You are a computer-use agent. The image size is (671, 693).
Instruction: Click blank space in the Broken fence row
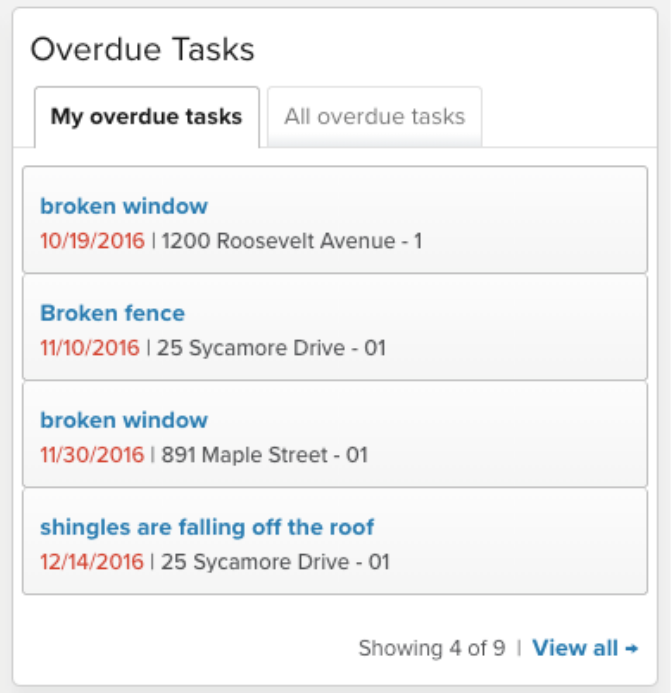coord(500,328)
